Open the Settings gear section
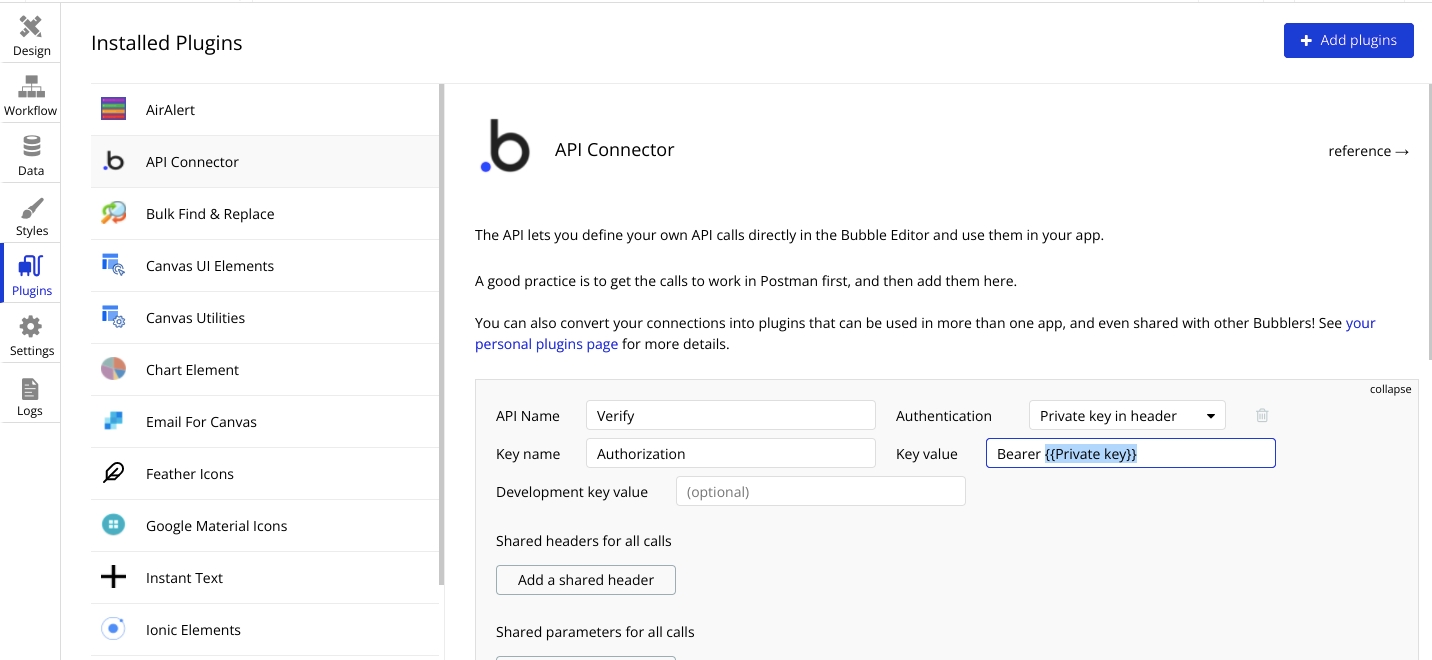Image resolution: width=1432 pixels, height=660 pixels. 31,336
